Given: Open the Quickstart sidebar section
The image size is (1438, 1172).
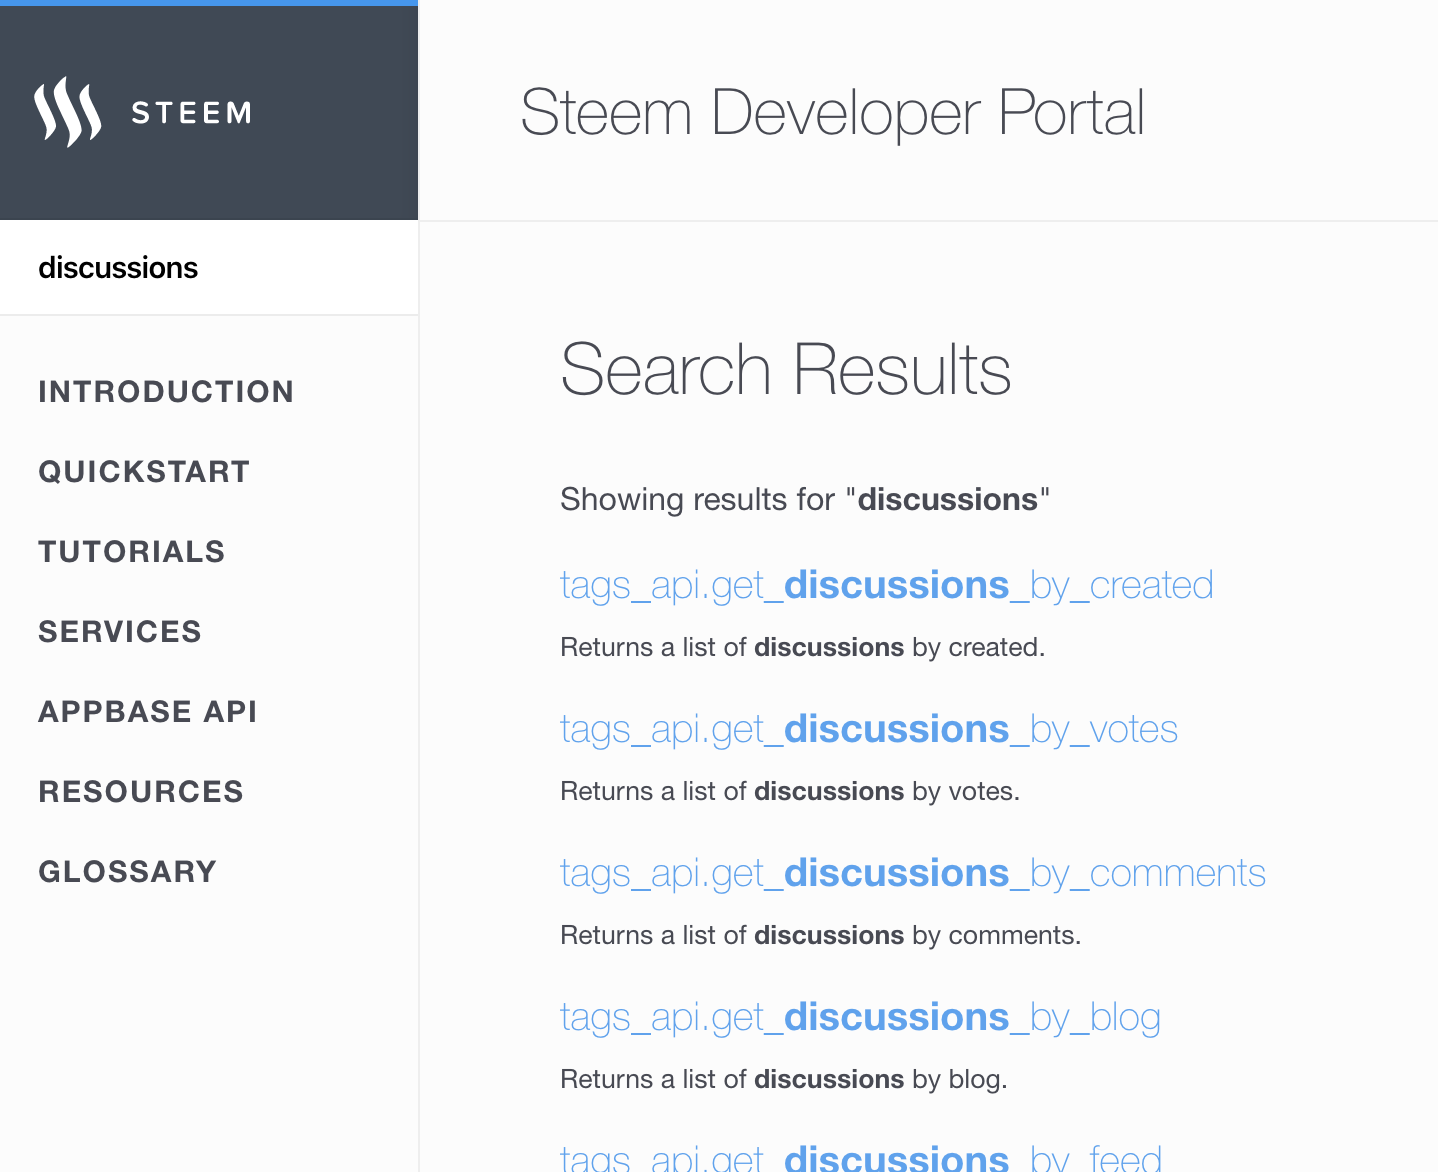Looking at the screenshot, I should (x=144, y=472).
